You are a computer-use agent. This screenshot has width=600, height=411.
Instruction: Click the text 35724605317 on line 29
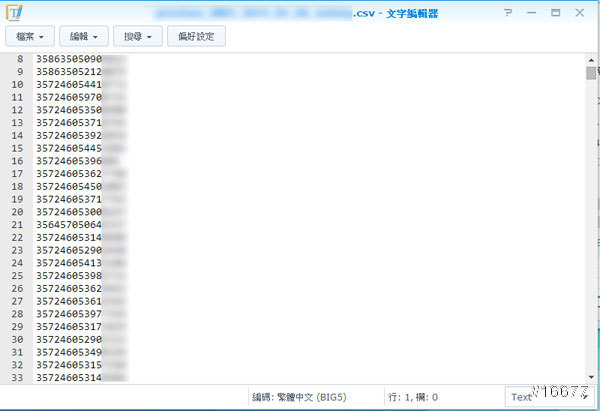point(69,327)
